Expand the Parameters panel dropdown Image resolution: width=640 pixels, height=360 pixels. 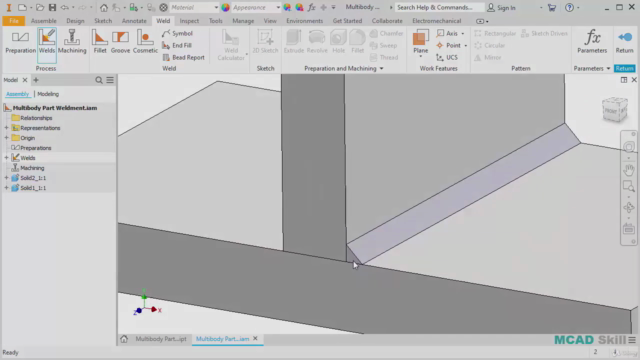click(608, 69)
